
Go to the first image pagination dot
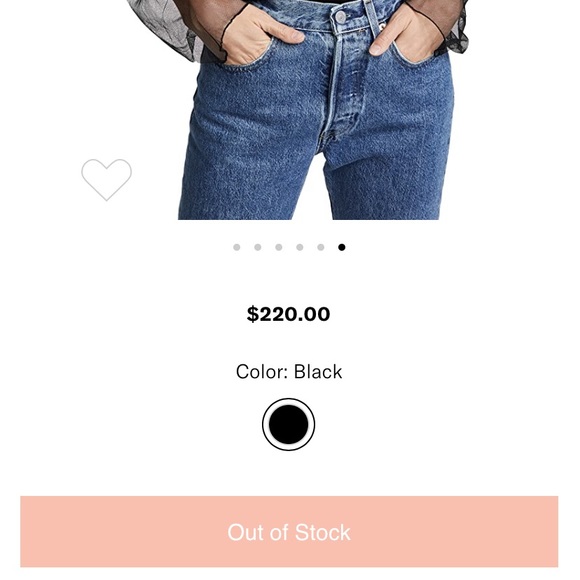tap(237, 247)
